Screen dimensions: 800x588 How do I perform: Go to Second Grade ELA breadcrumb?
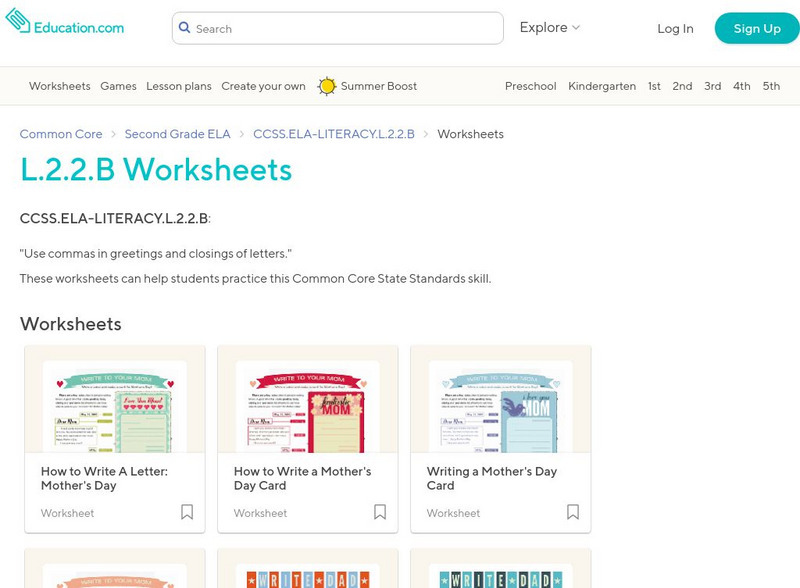178,134
